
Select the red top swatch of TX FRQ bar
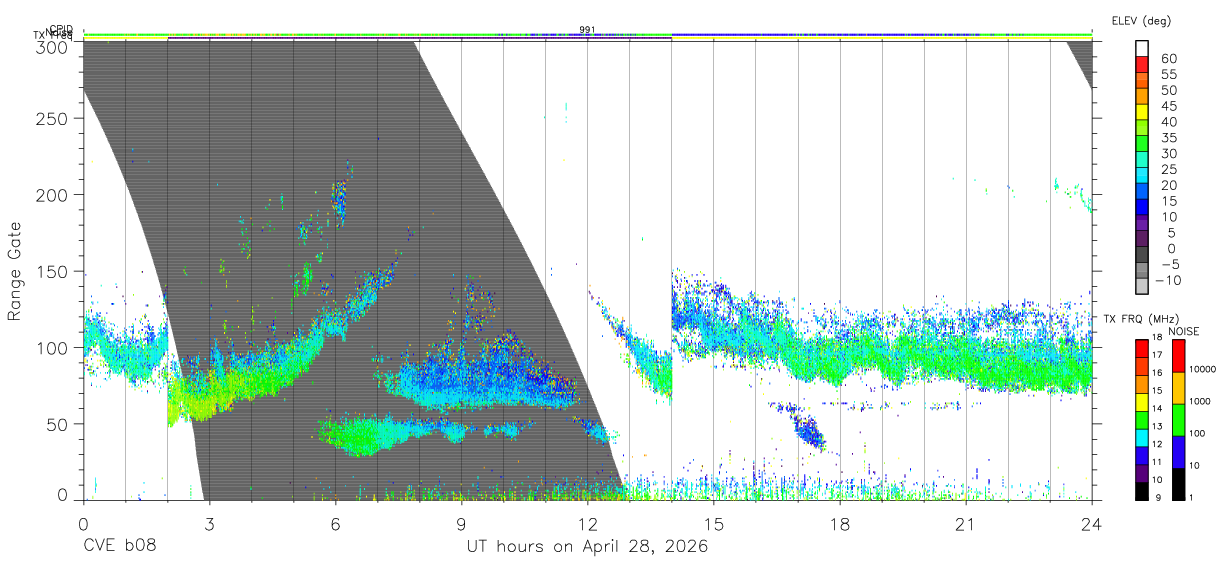tap(1144, 350)
